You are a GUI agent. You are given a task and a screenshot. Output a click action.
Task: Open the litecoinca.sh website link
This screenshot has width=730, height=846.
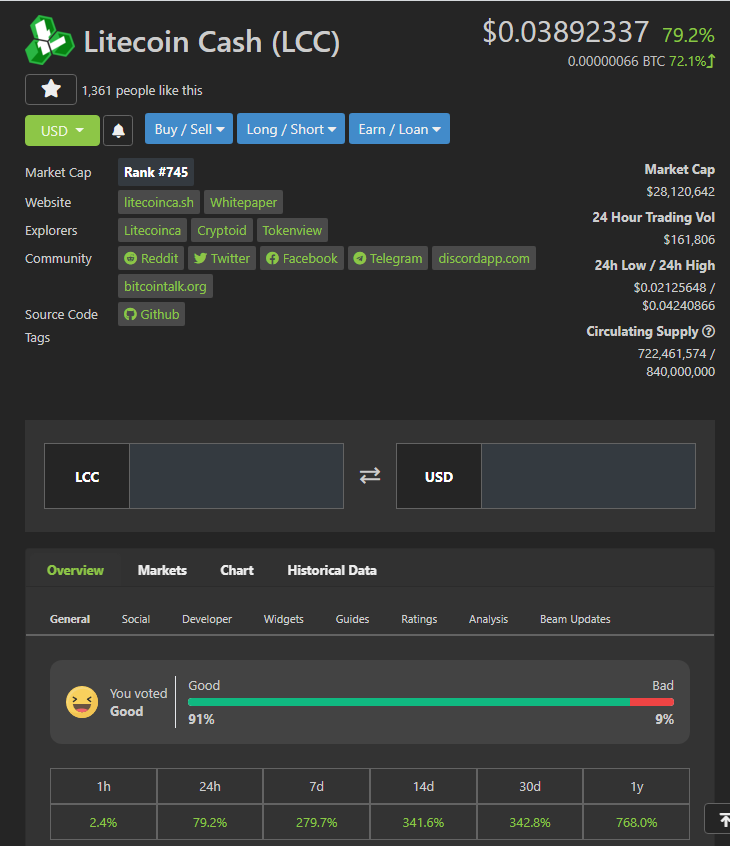pyautogui.click(x=159, y=202)
